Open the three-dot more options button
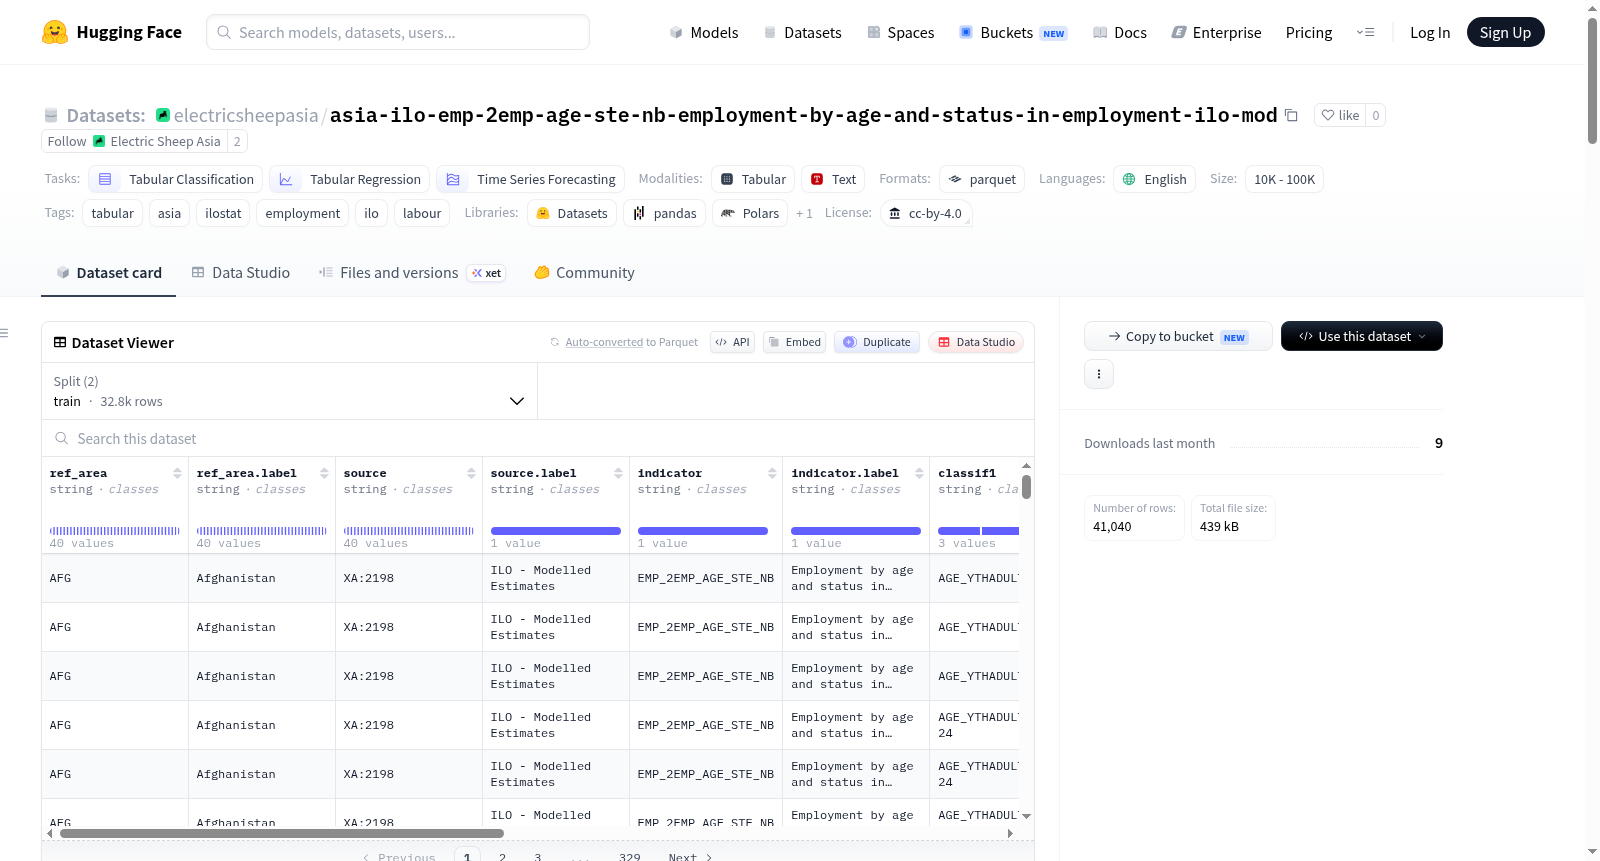 coord(1099,374)
